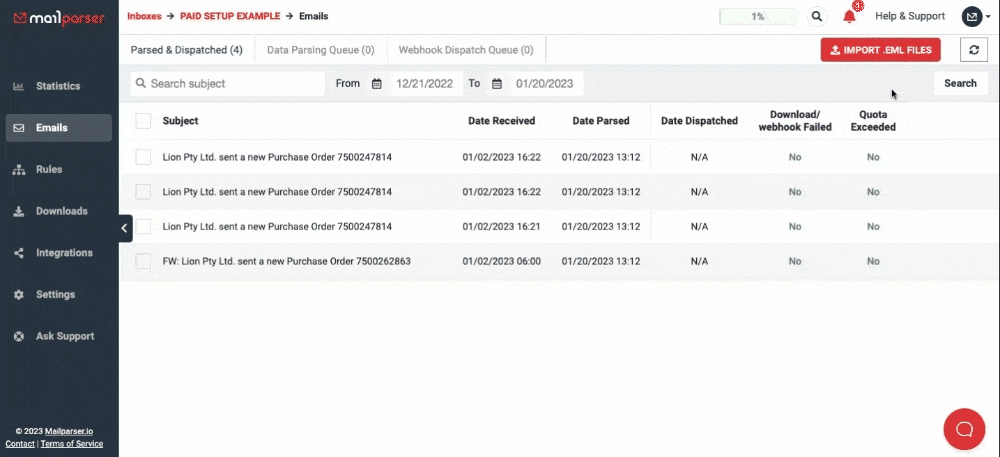Click the From date calendar icon
Viewport: 1000px width, 457px height.
377,84
